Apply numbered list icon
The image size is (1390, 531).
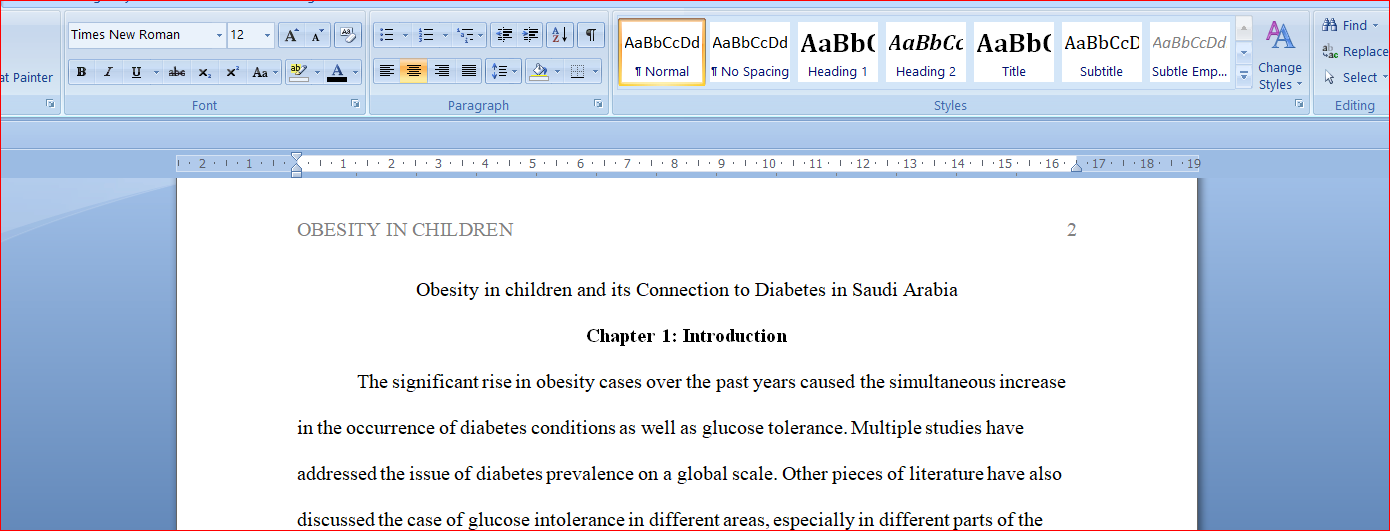click(x=427, y=35)
